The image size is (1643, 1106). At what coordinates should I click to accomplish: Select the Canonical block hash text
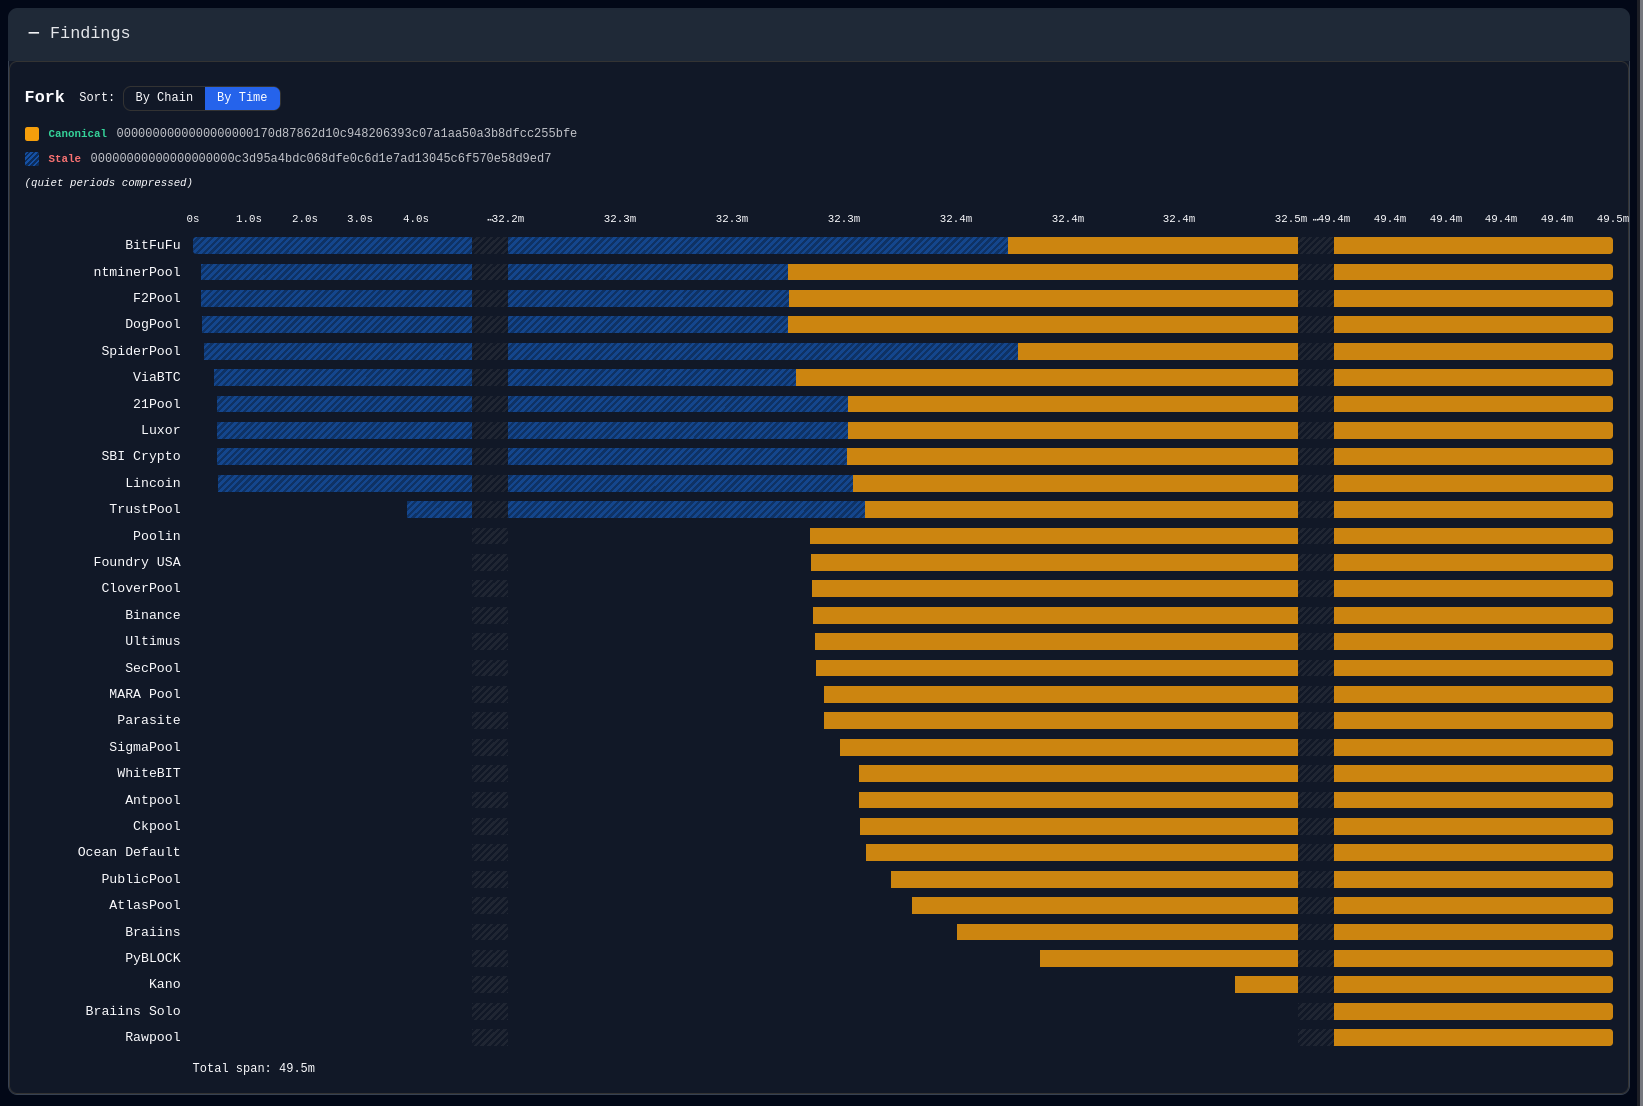[346, 134]
